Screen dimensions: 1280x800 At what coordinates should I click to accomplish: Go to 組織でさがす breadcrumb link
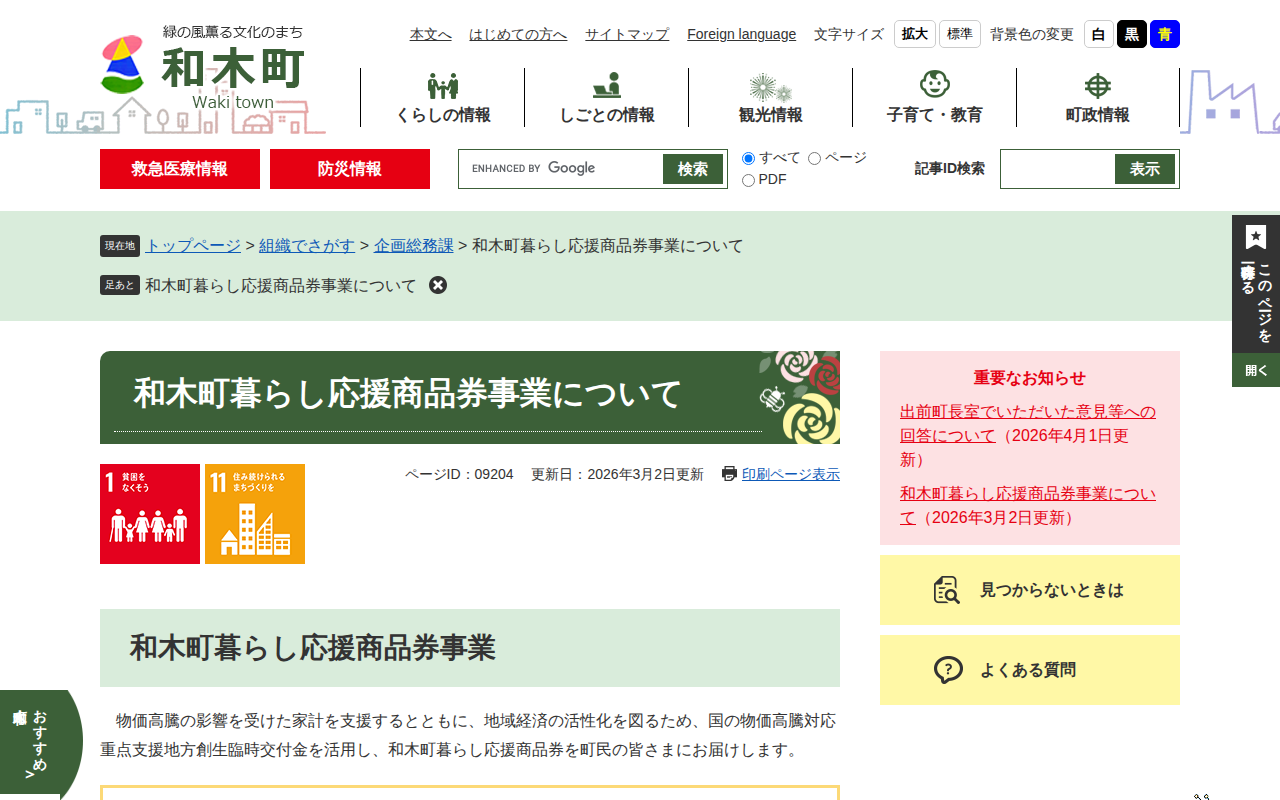pos(307,245)
